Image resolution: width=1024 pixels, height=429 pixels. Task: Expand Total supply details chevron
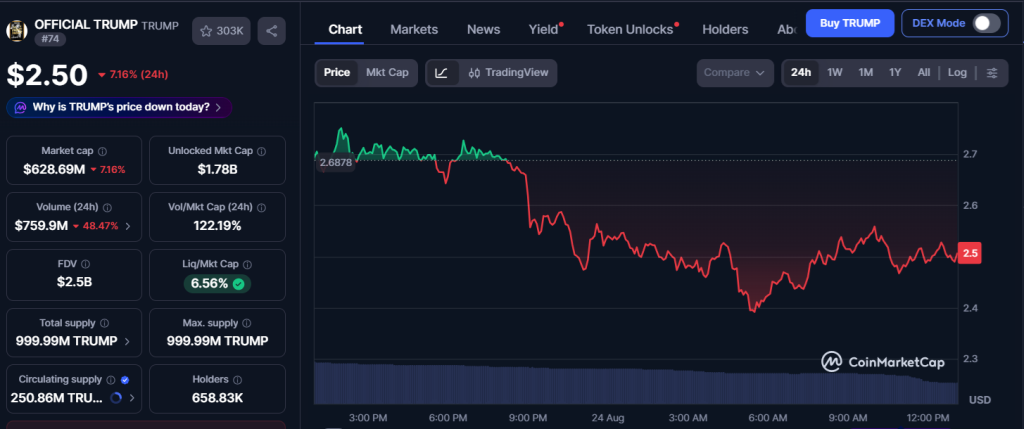[x=127, y=341]
